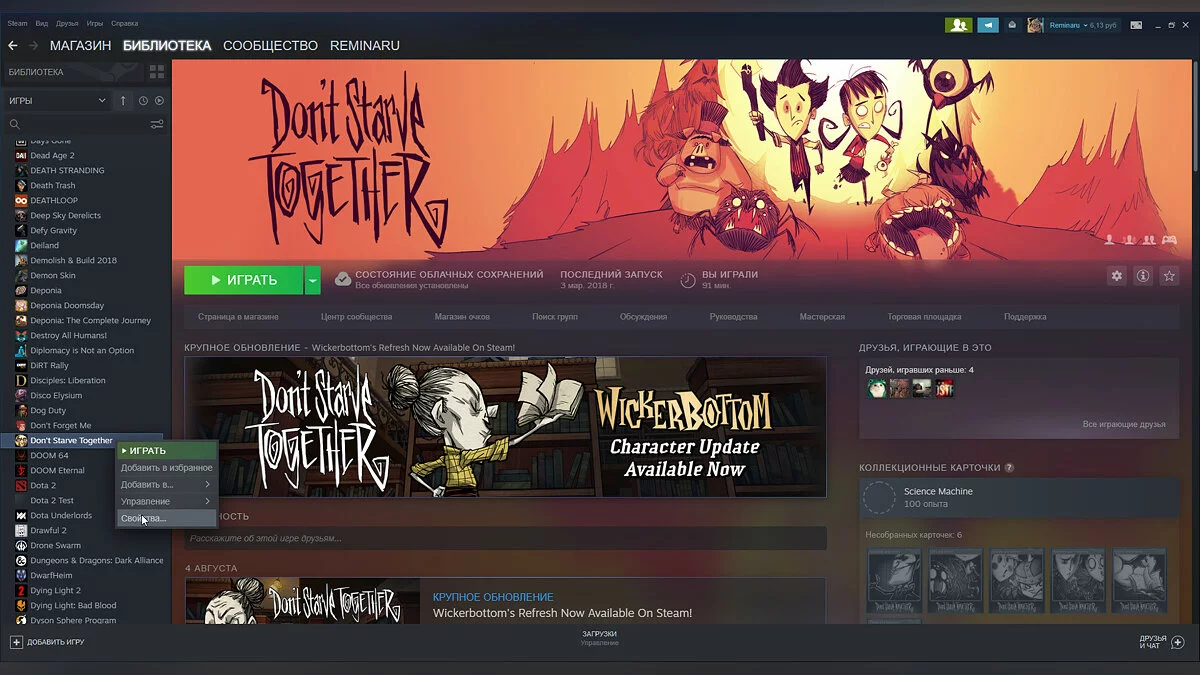Go to МАГАЗИН tab
The image size is (1200, 675).
coord(80,45)
